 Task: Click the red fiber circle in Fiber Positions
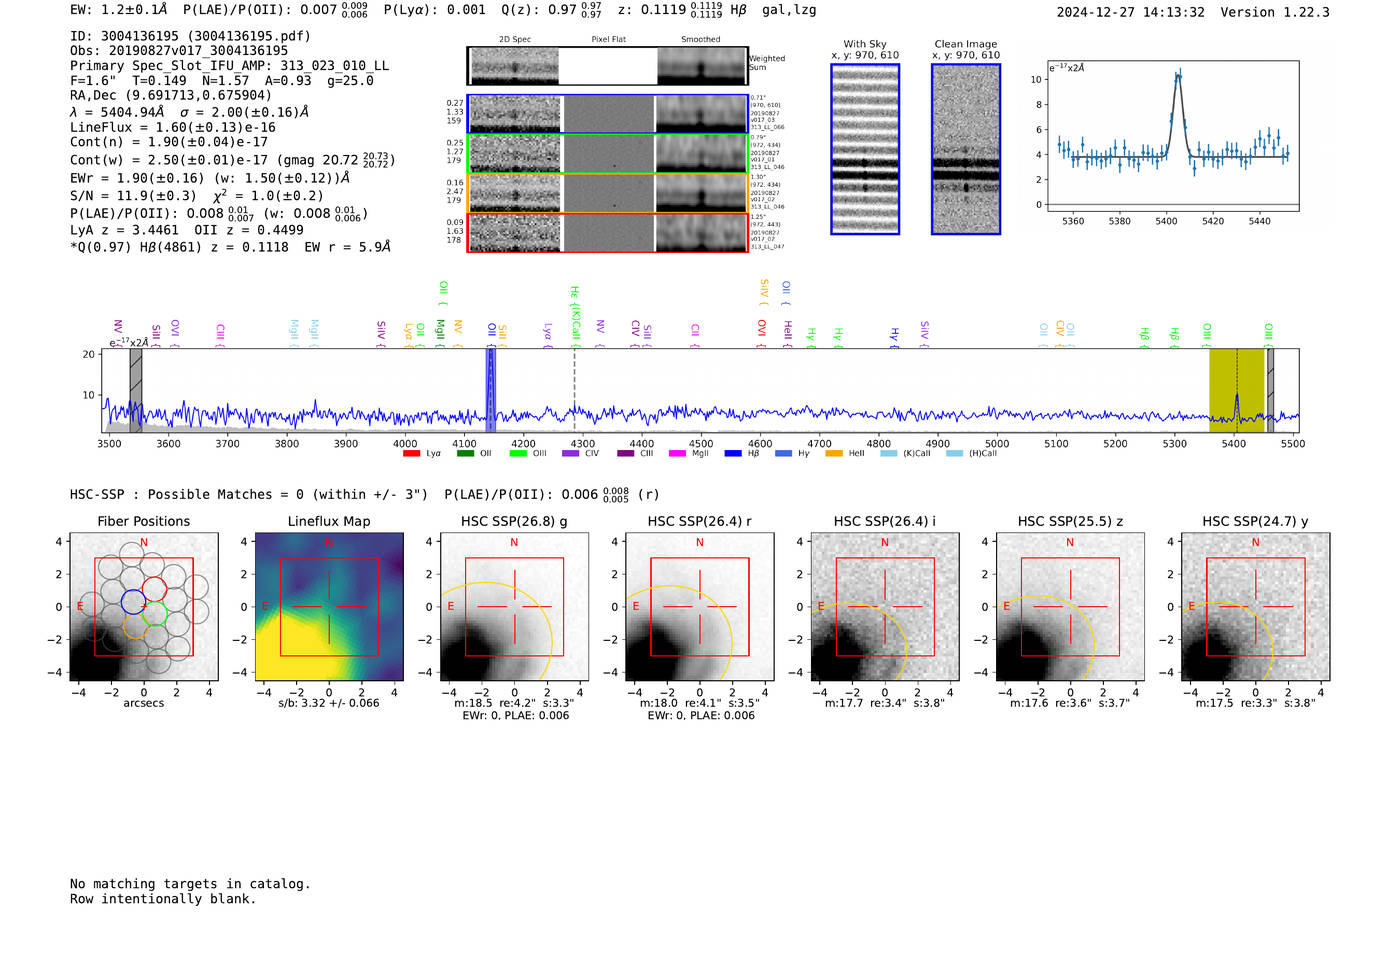click(154, 590)
